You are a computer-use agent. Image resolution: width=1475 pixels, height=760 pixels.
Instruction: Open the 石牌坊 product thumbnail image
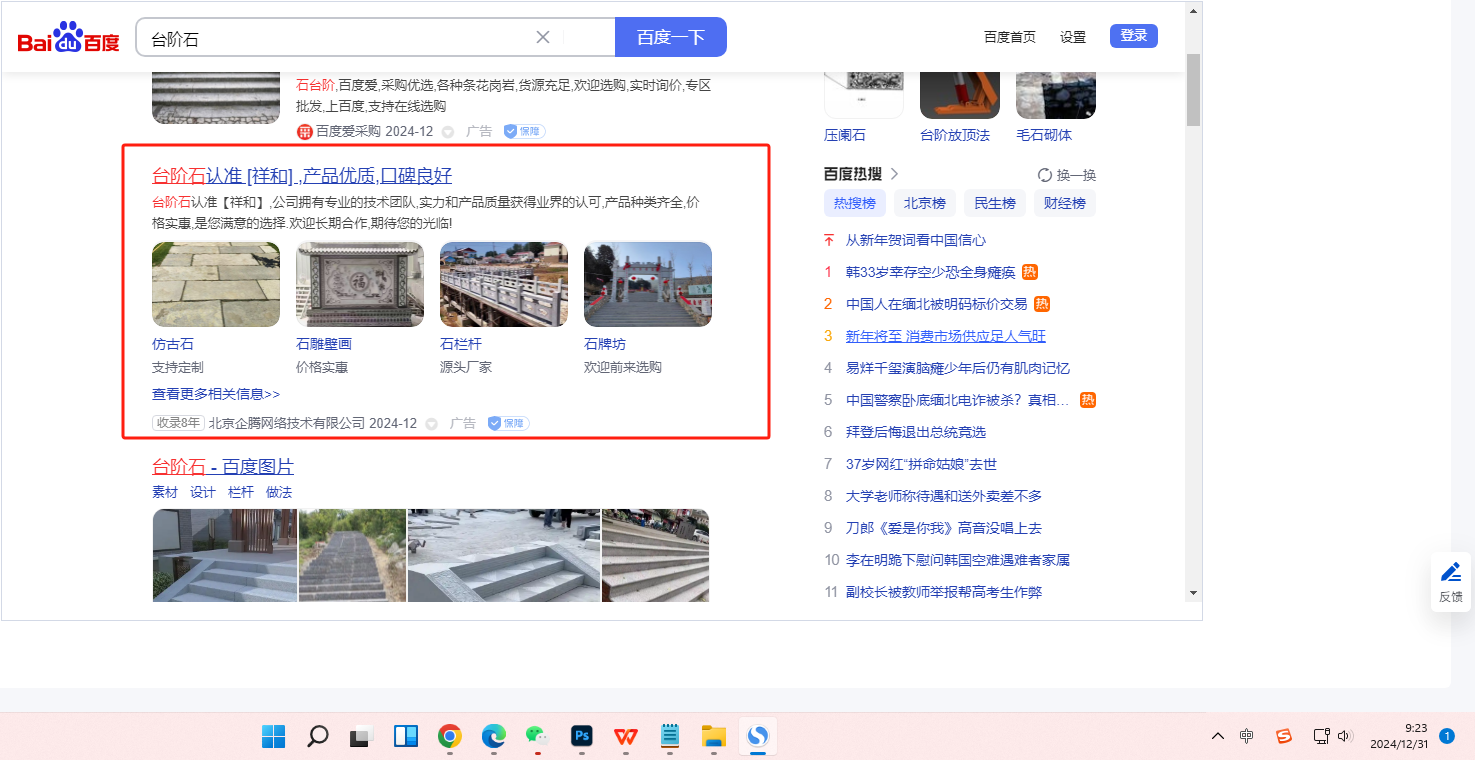click(x=648, y=285)
